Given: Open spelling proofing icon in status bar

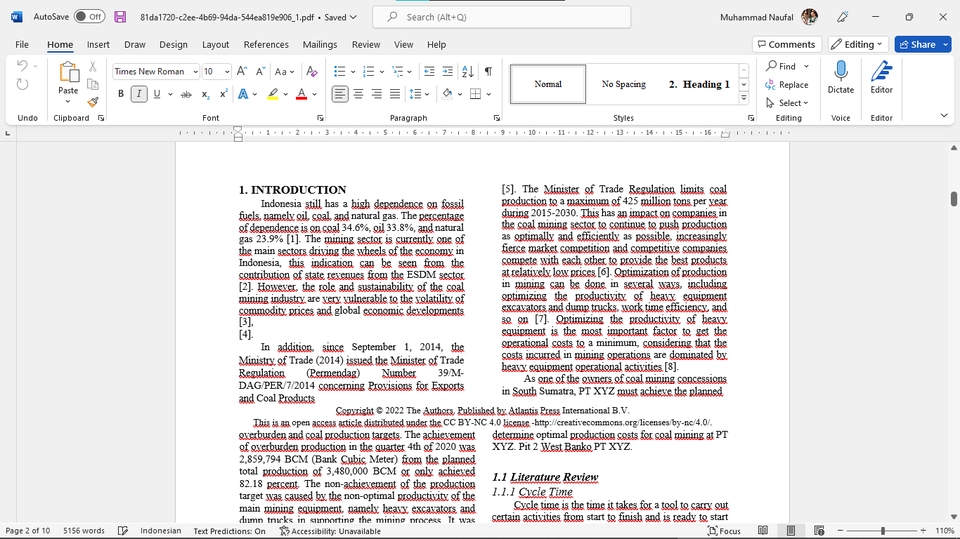Looking at the screenshot, I should pos(122,531).
